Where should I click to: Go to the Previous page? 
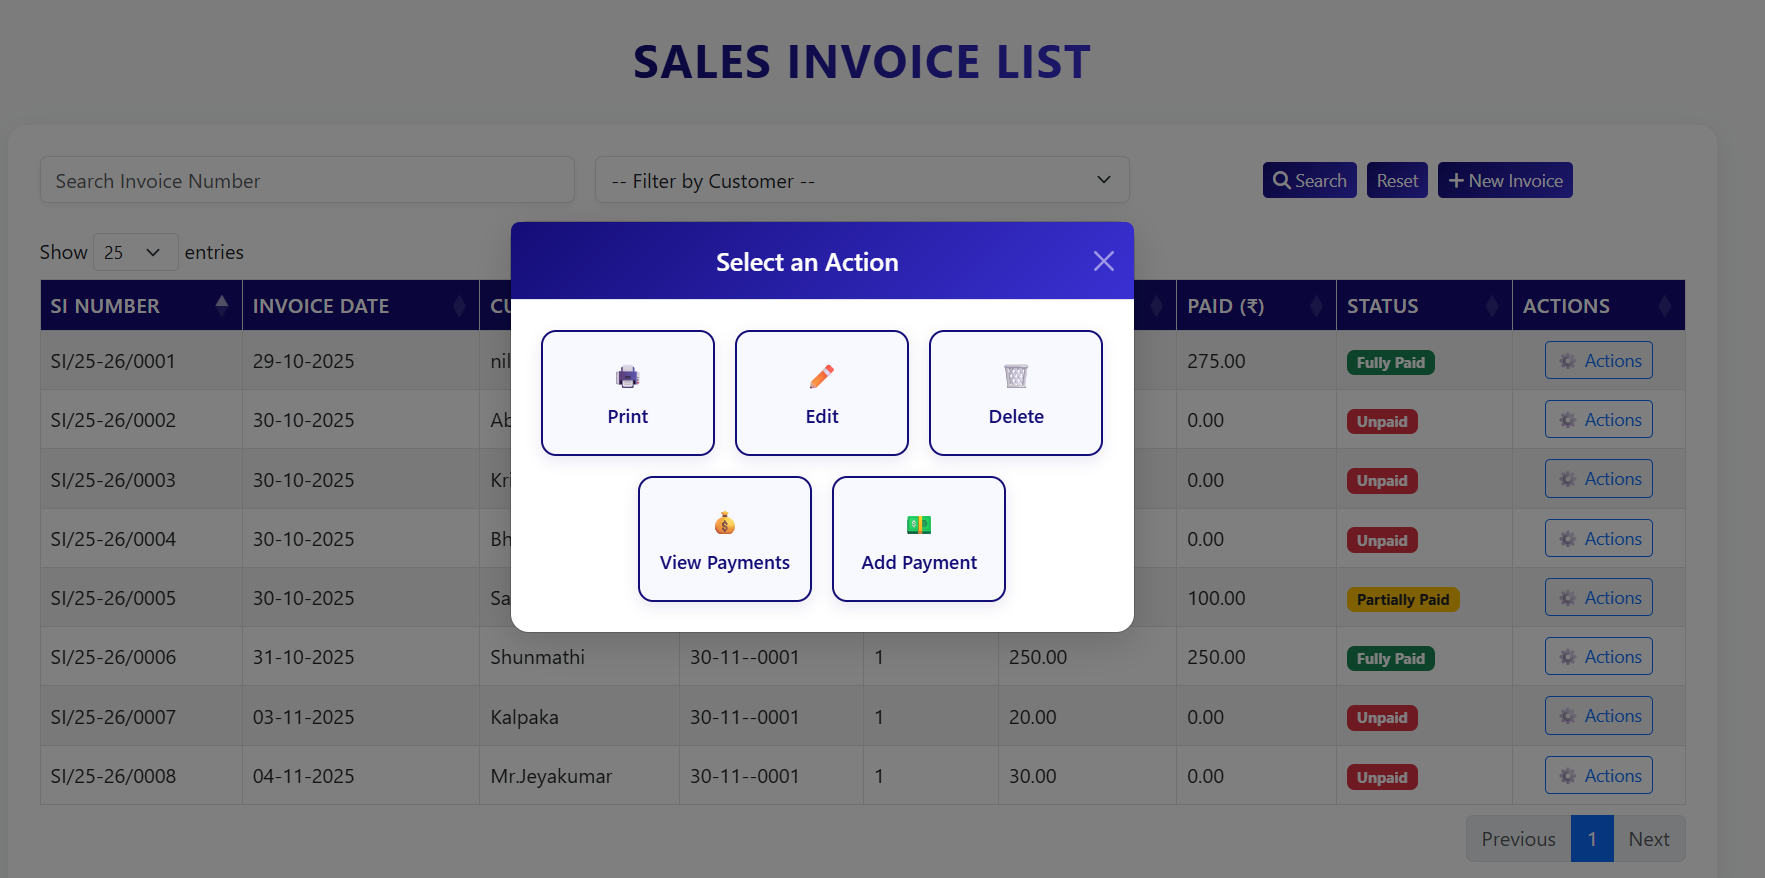click(x=1518, y=839)
